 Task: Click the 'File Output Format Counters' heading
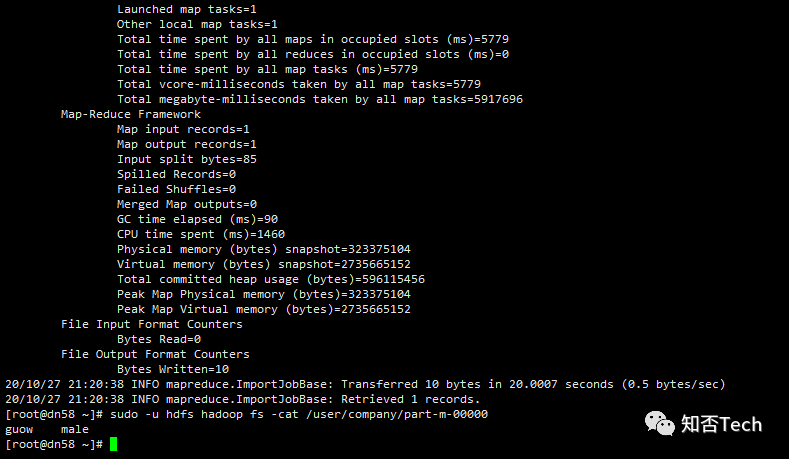(x=155, y=354)
